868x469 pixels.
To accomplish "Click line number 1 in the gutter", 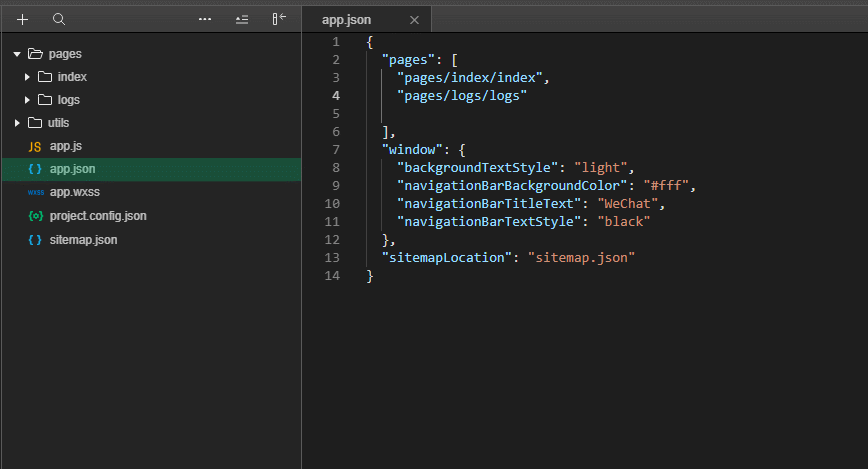I will point(336,42).
